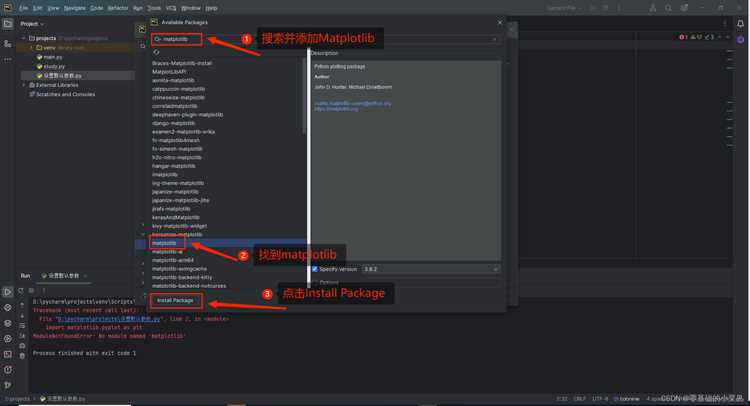Open the UTF-8 encoding selector

click(600, 398)
